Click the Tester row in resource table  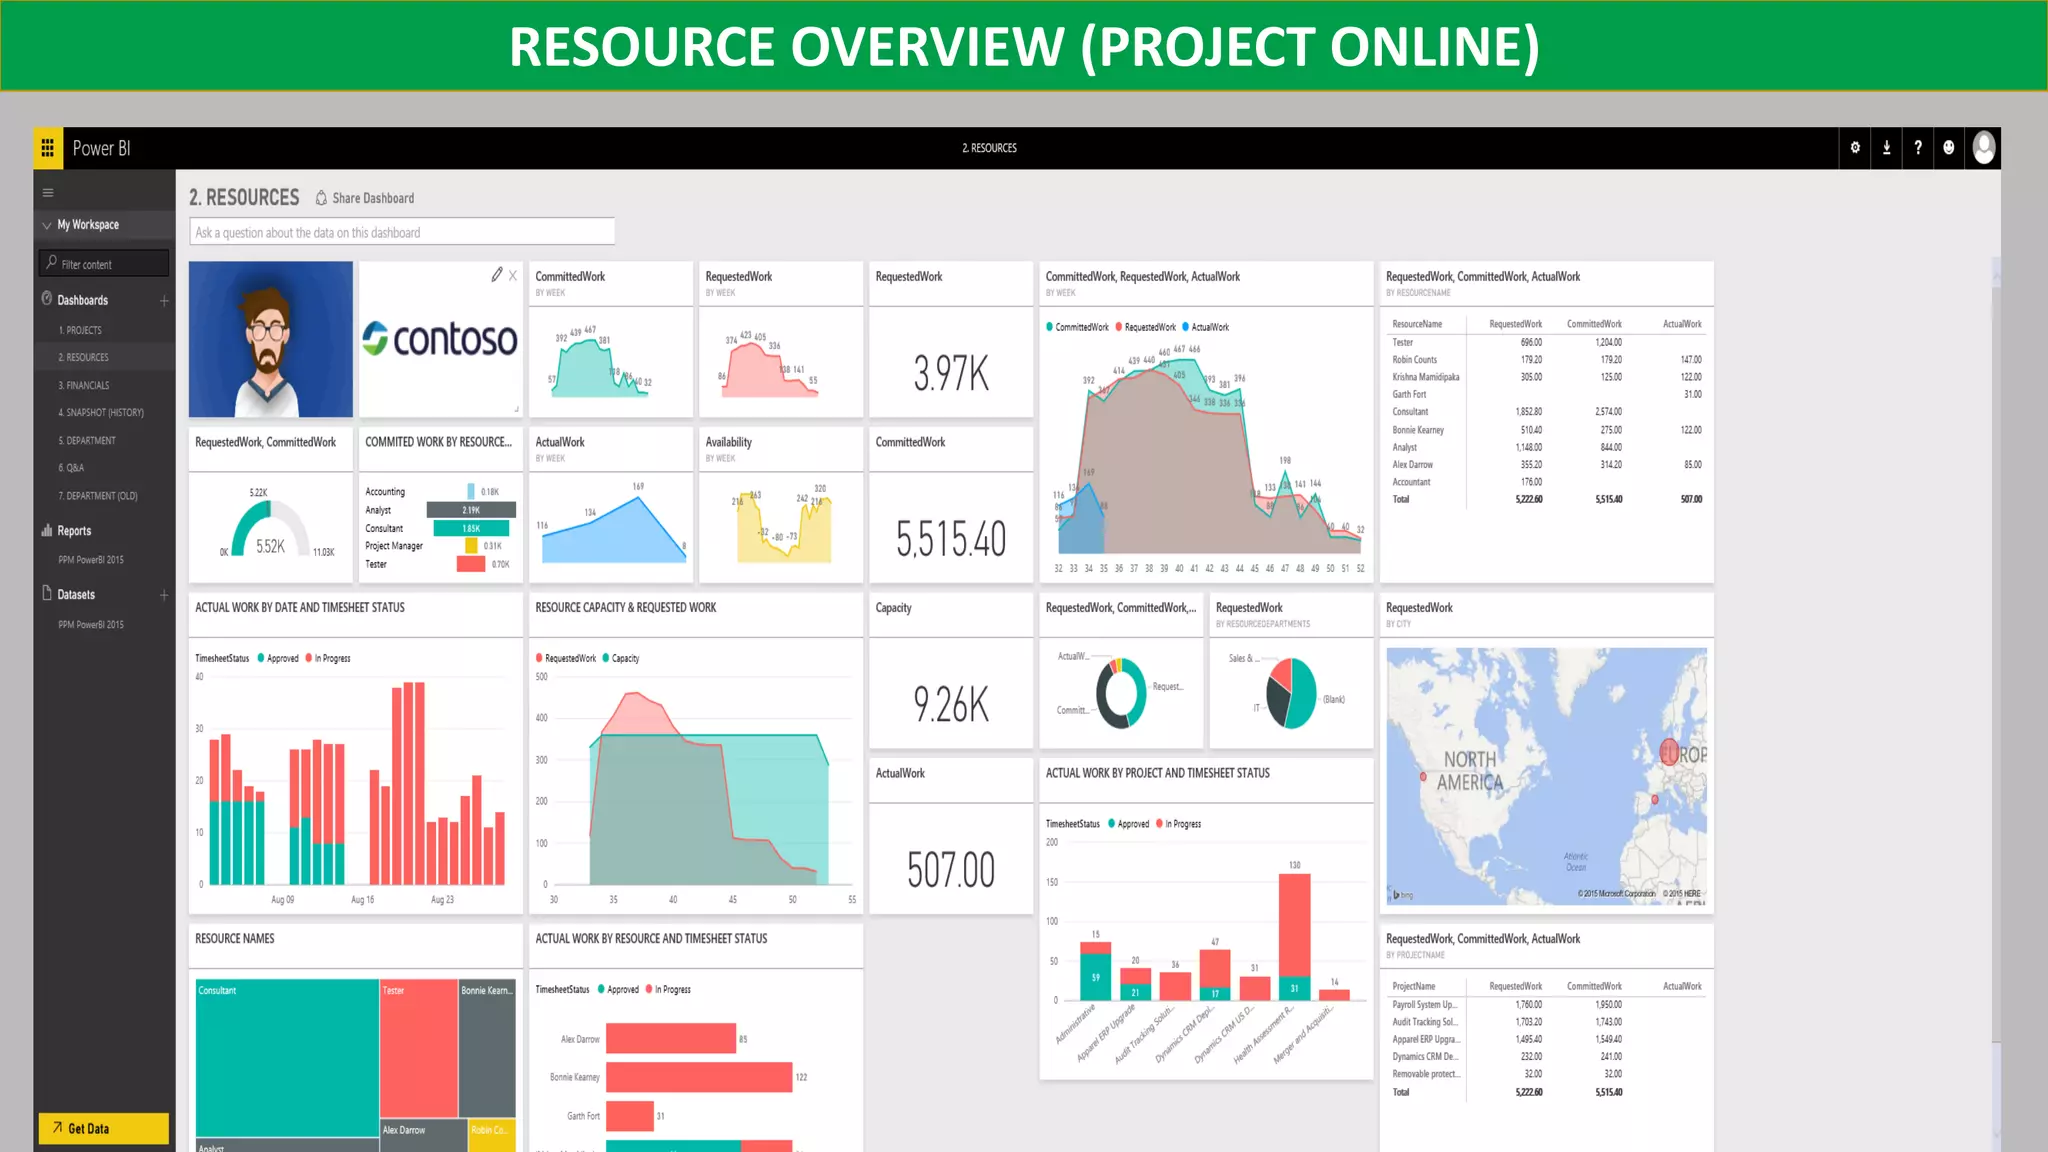pyautogui.click(x=1547, y=342)
